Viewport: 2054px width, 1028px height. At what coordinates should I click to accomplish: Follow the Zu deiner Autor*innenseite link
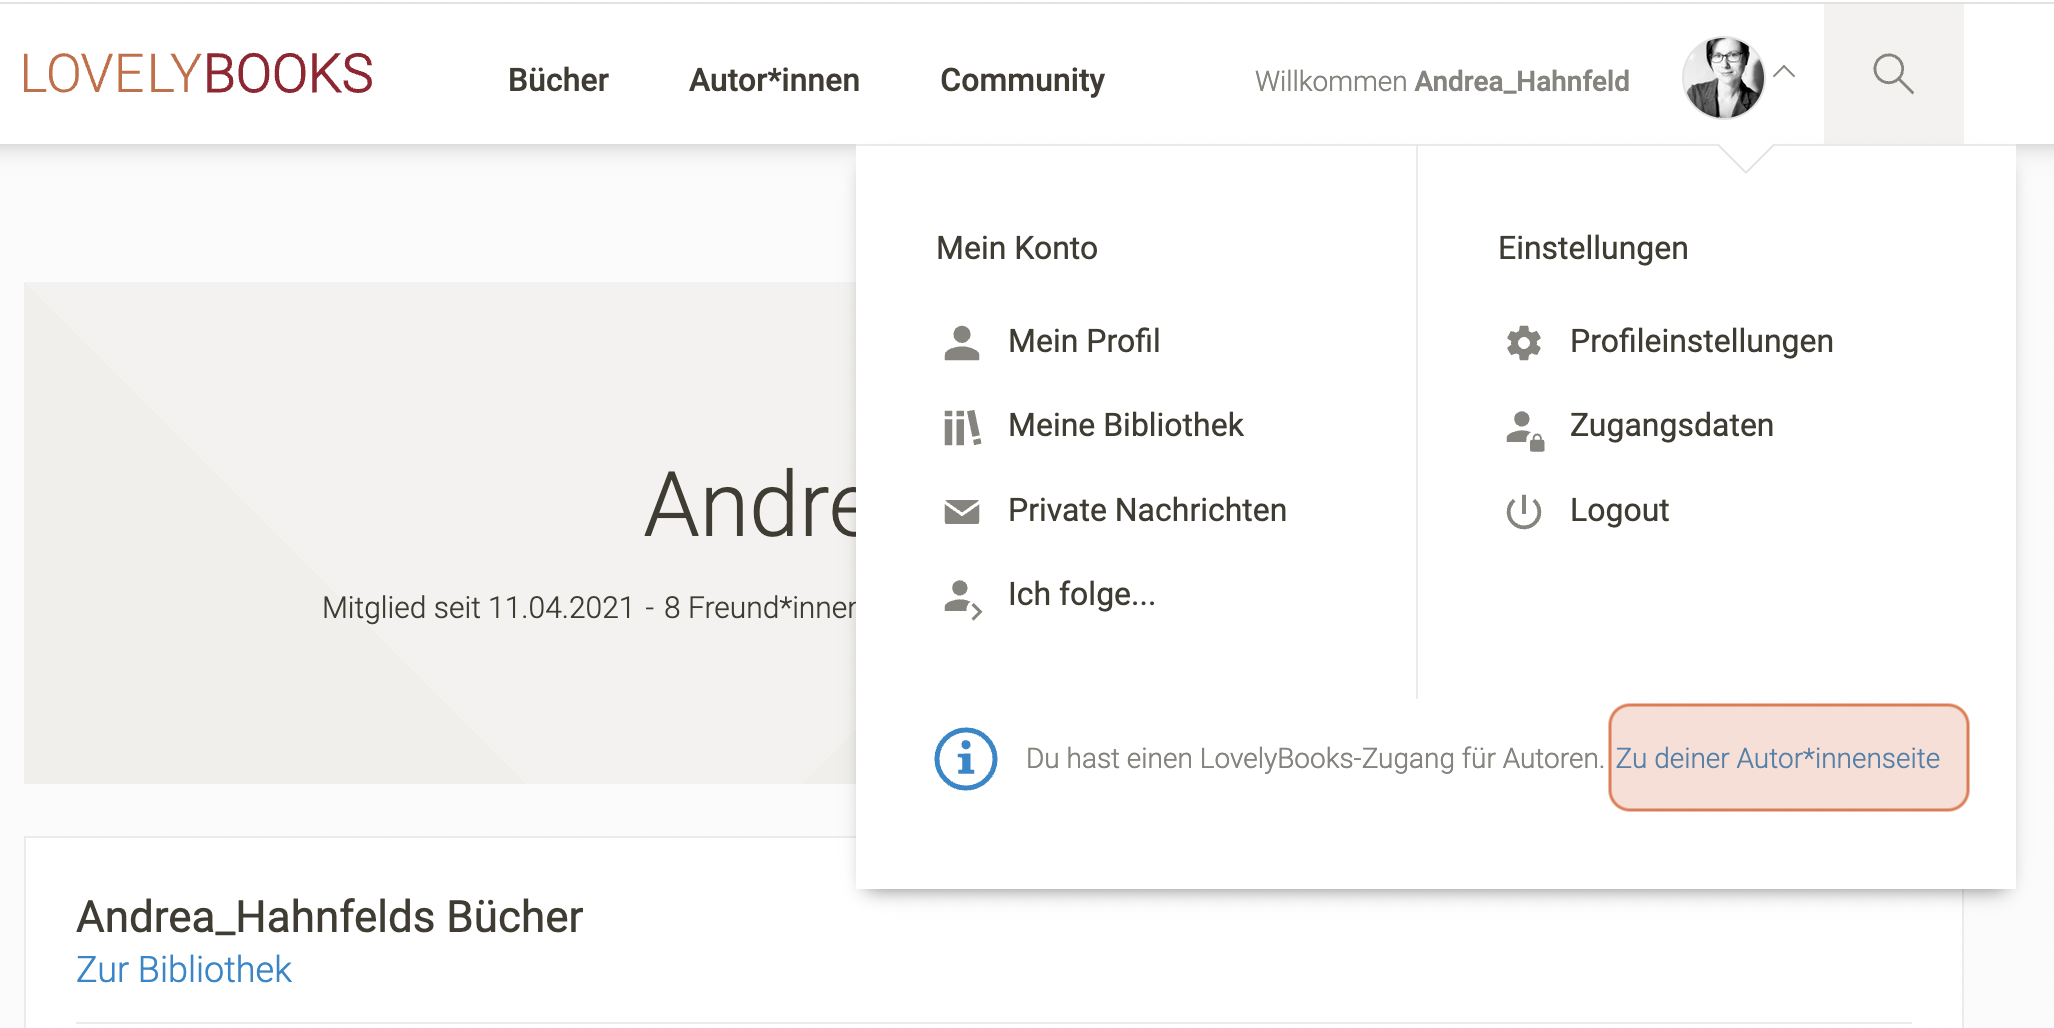[1777, 758]
